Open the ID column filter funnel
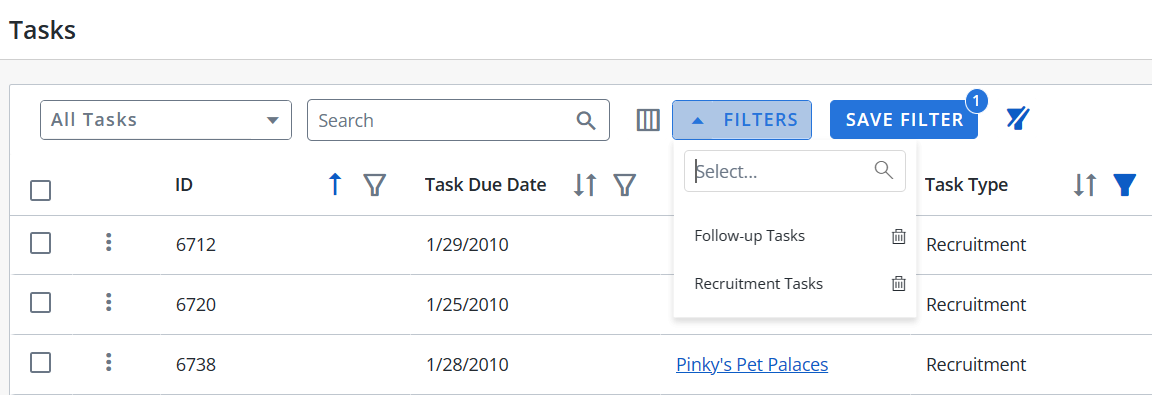Viewport: 1152px width, 395px height. [x=375, y=185]
